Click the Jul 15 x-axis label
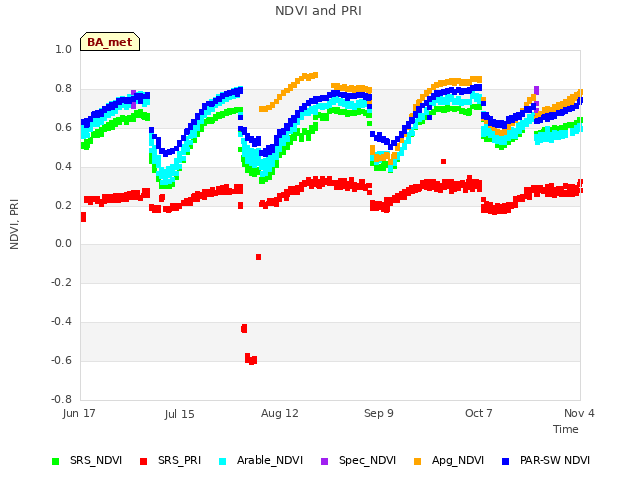The height and width of the screenshot is (480, 640). point(180,414)
